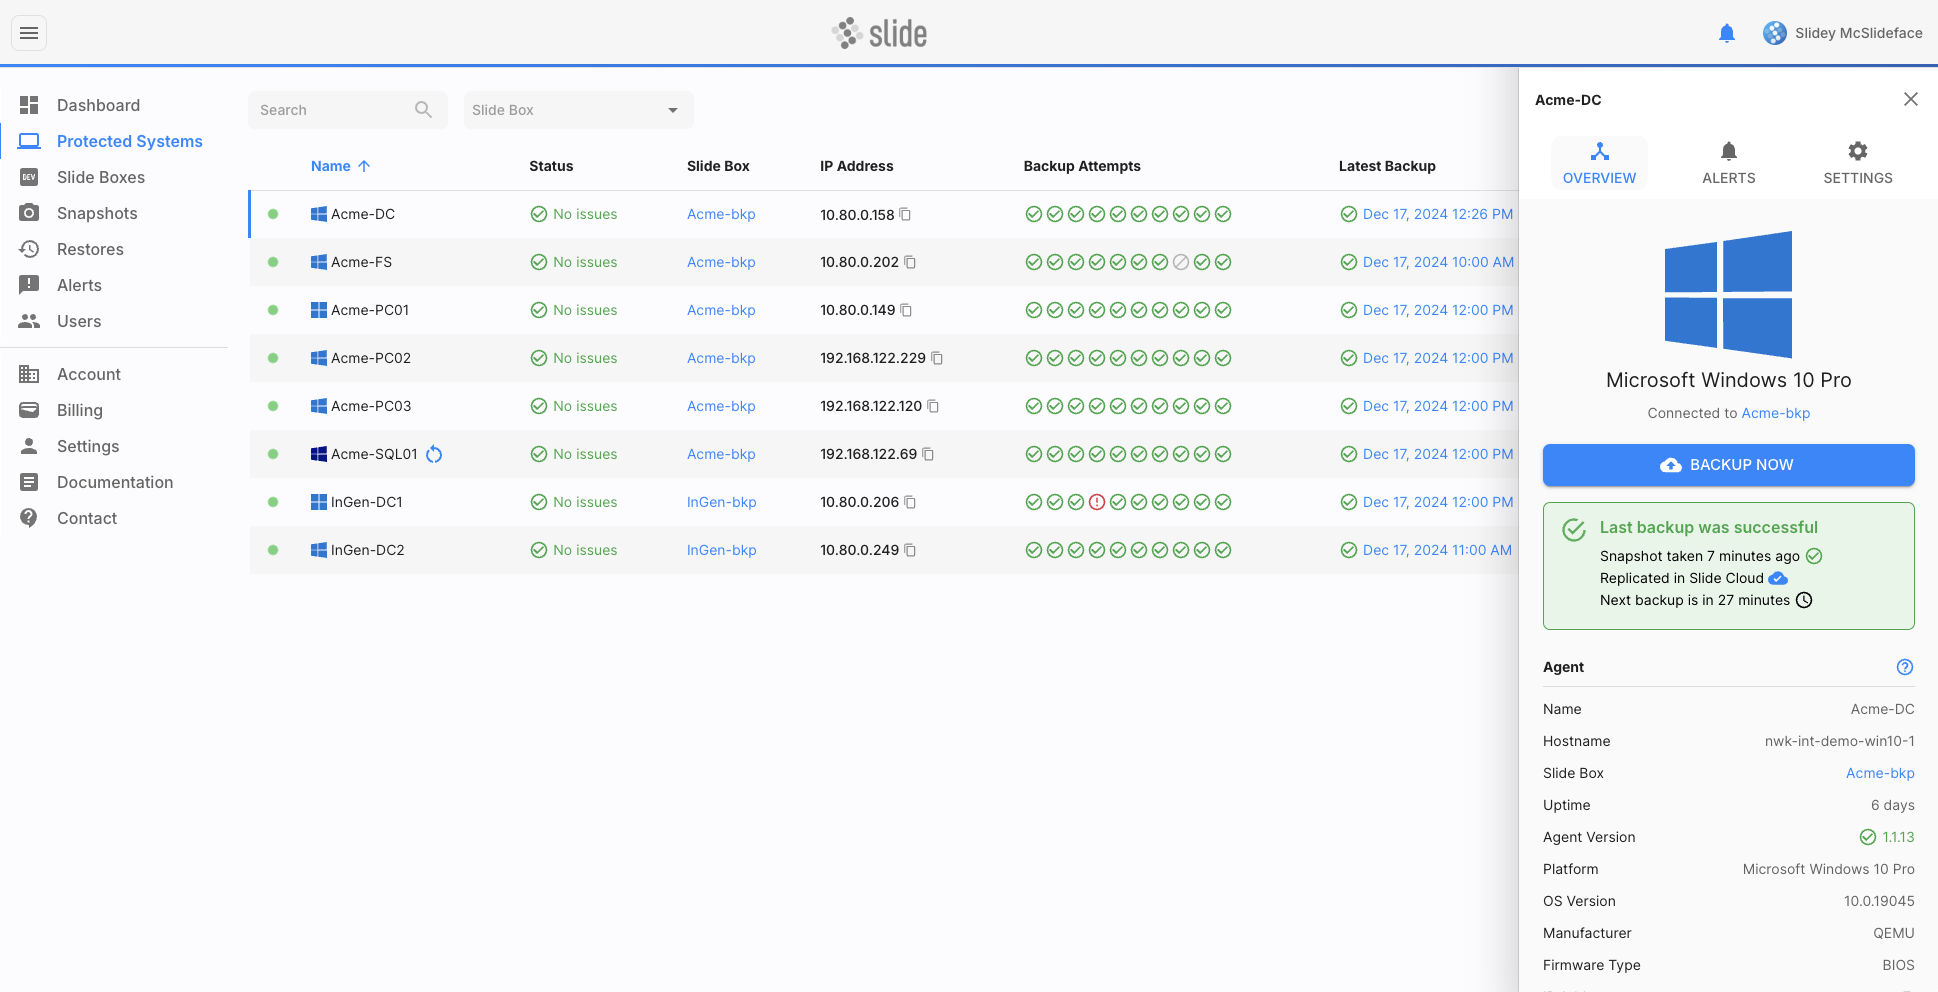Sort by the Name column header

point(340,166)
